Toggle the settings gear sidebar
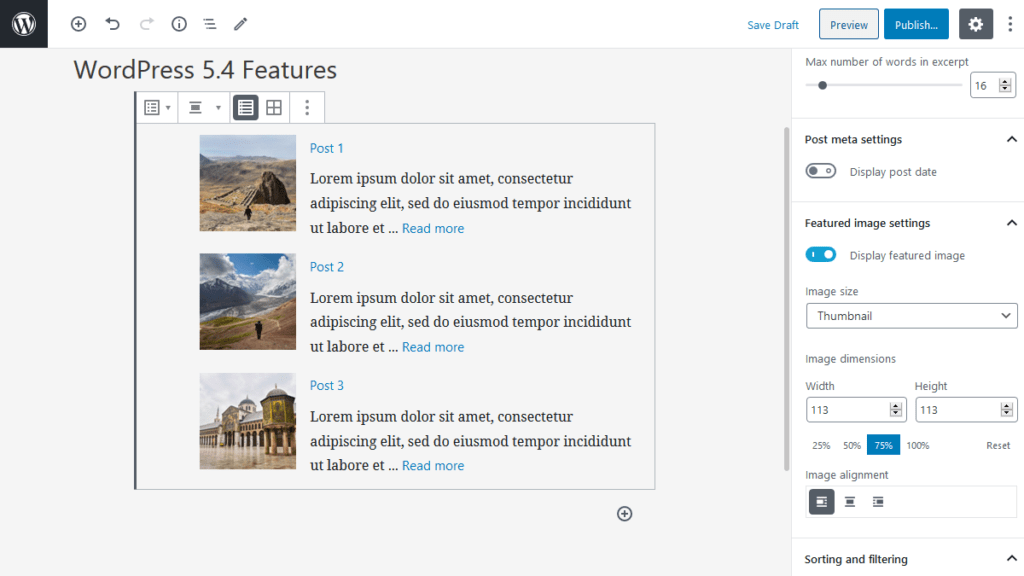The height and width of the screenshot is (576, 1024). coord(976,24)
